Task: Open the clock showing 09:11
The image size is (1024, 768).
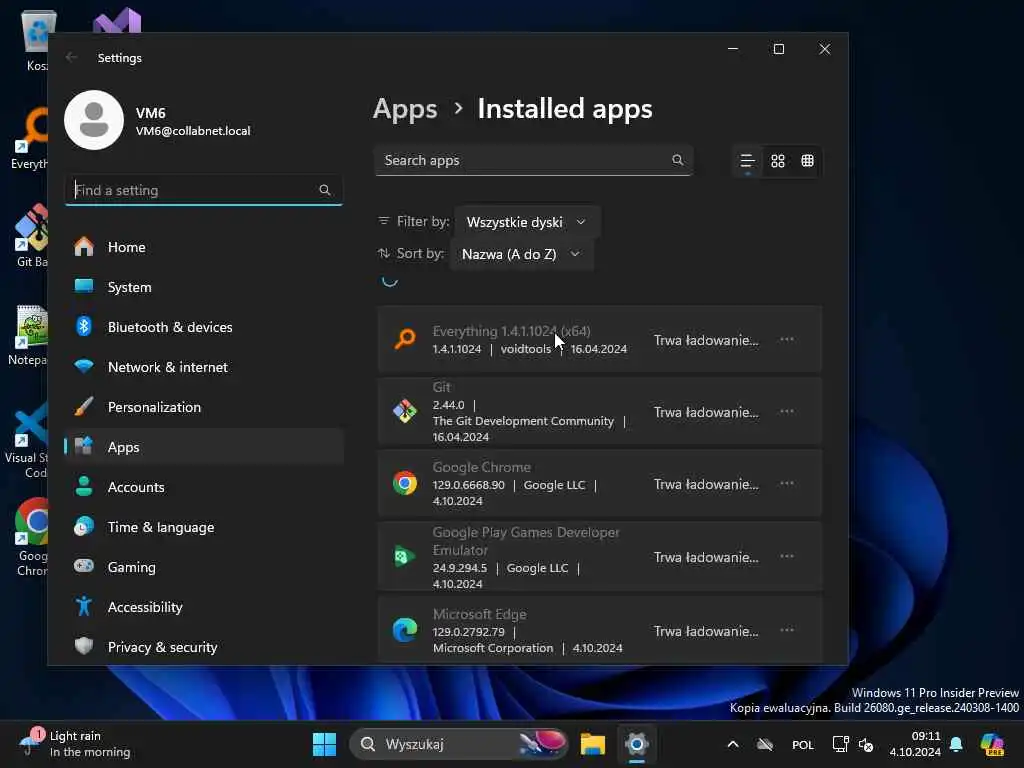Action: 915,744
